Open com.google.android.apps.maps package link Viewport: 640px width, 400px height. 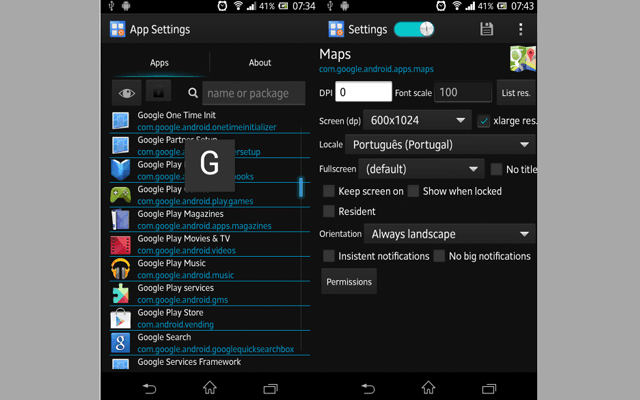pyautogui.click(x=376, y=69)
